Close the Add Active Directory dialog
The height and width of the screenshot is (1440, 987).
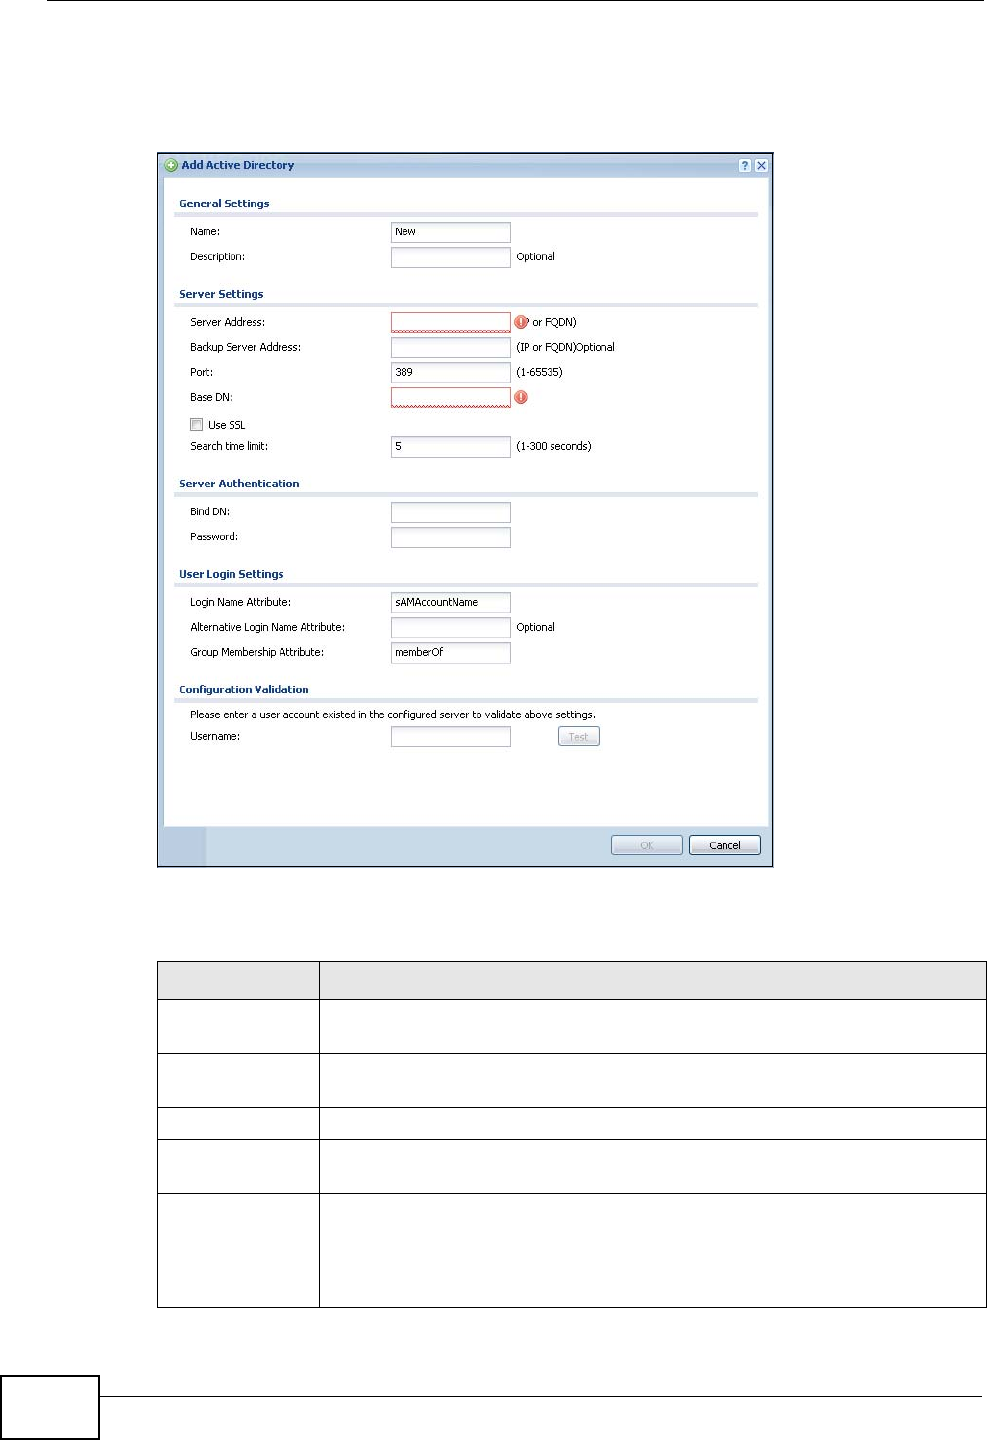(762, 166)
